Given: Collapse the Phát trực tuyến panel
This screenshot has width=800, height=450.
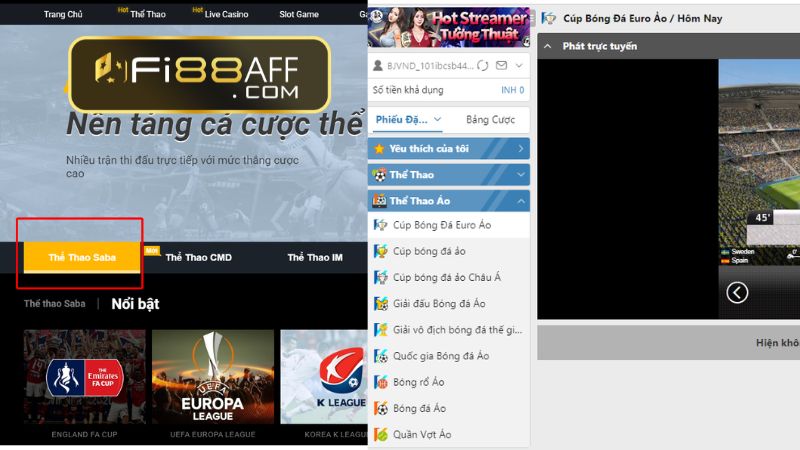Looking at the screenshot, I should point(547,46).
